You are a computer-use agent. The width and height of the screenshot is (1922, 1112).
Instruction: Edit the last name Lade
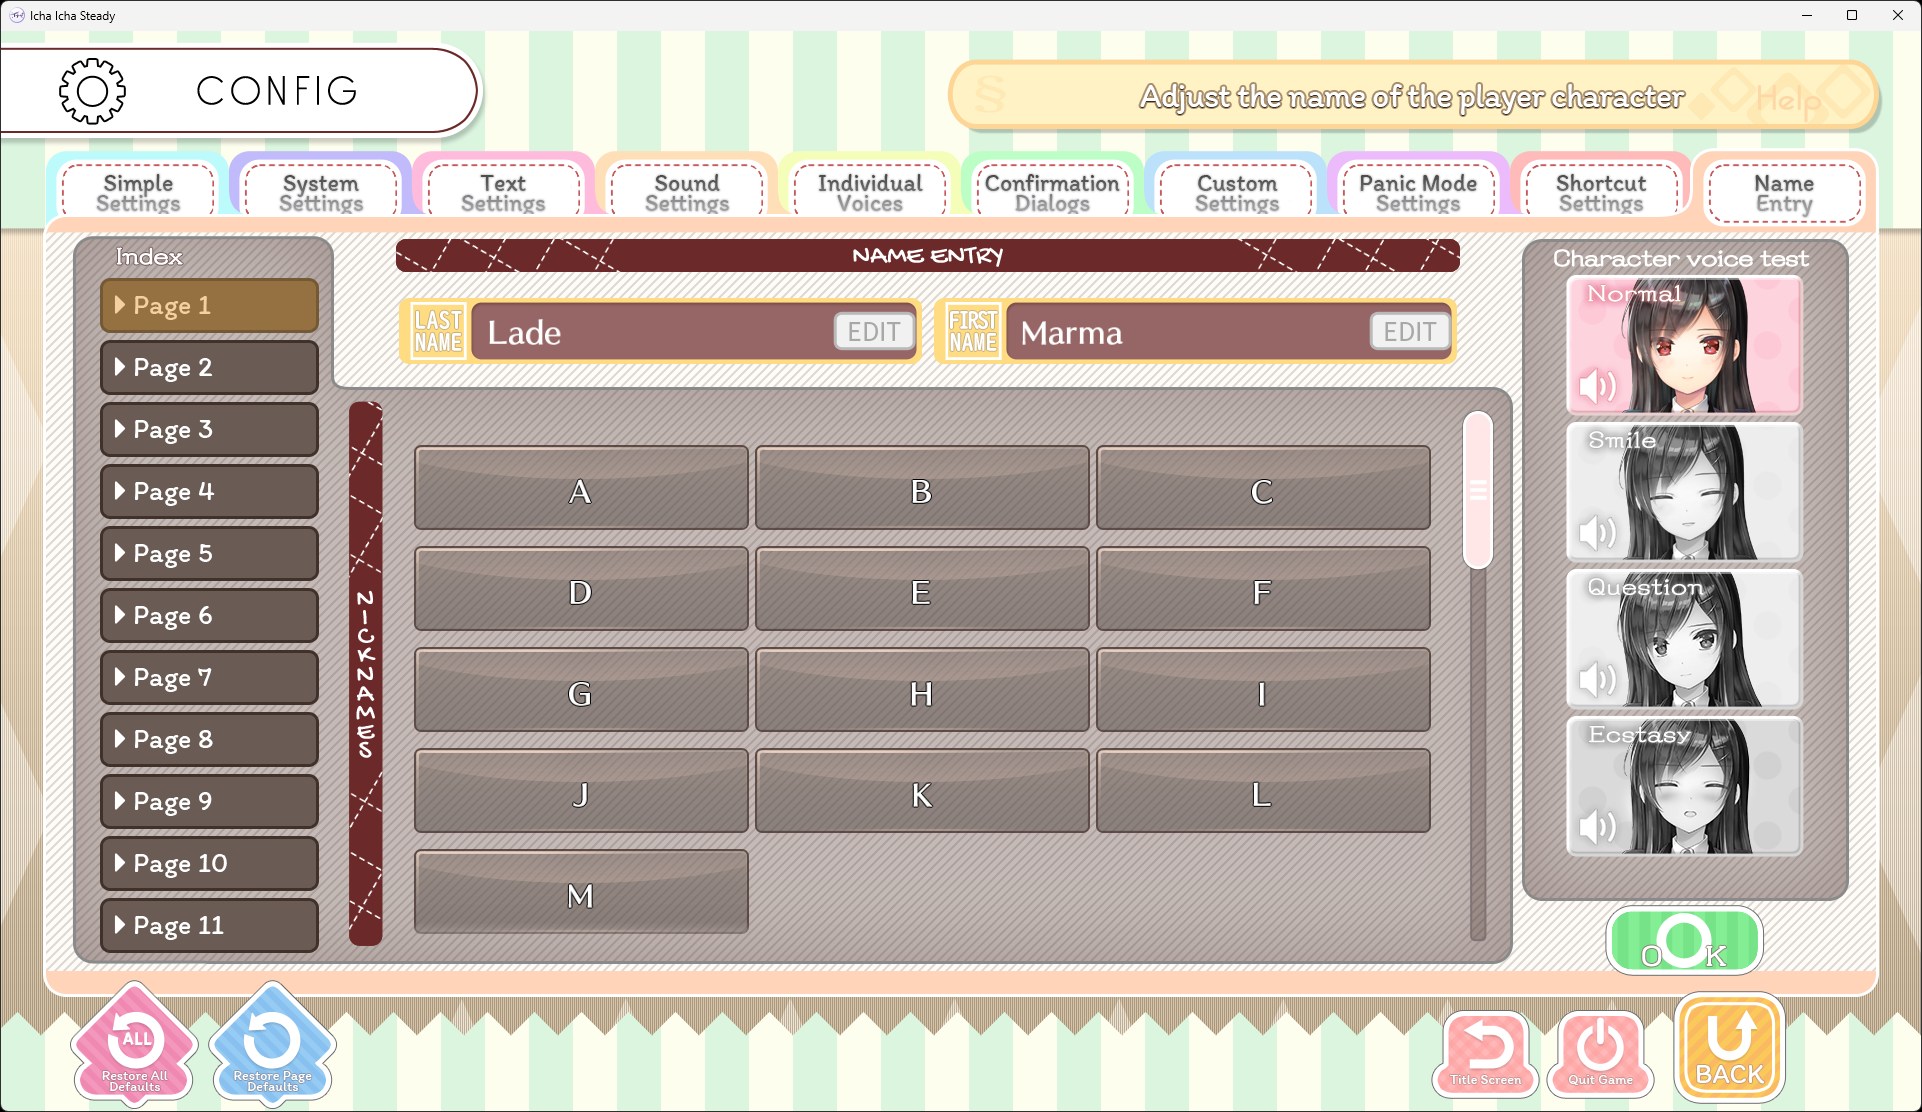pos(874,332)
